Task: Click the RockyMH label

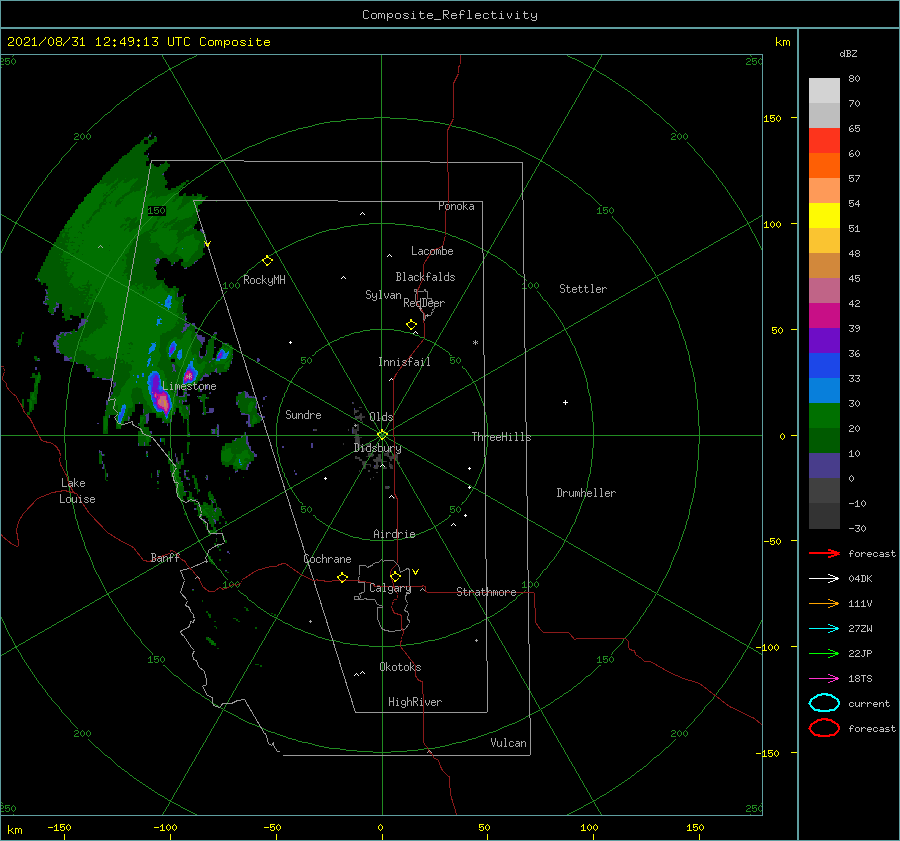Action: 264,280
